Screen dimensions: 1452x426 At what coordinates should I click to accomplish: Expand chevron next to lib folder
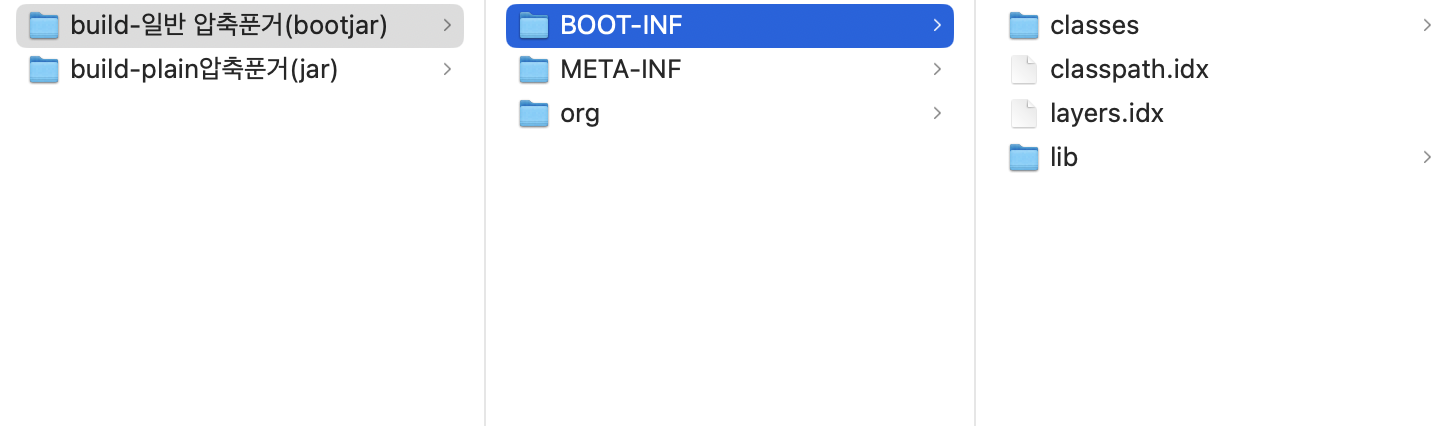pyautogui.click(x=1427, y=158)
